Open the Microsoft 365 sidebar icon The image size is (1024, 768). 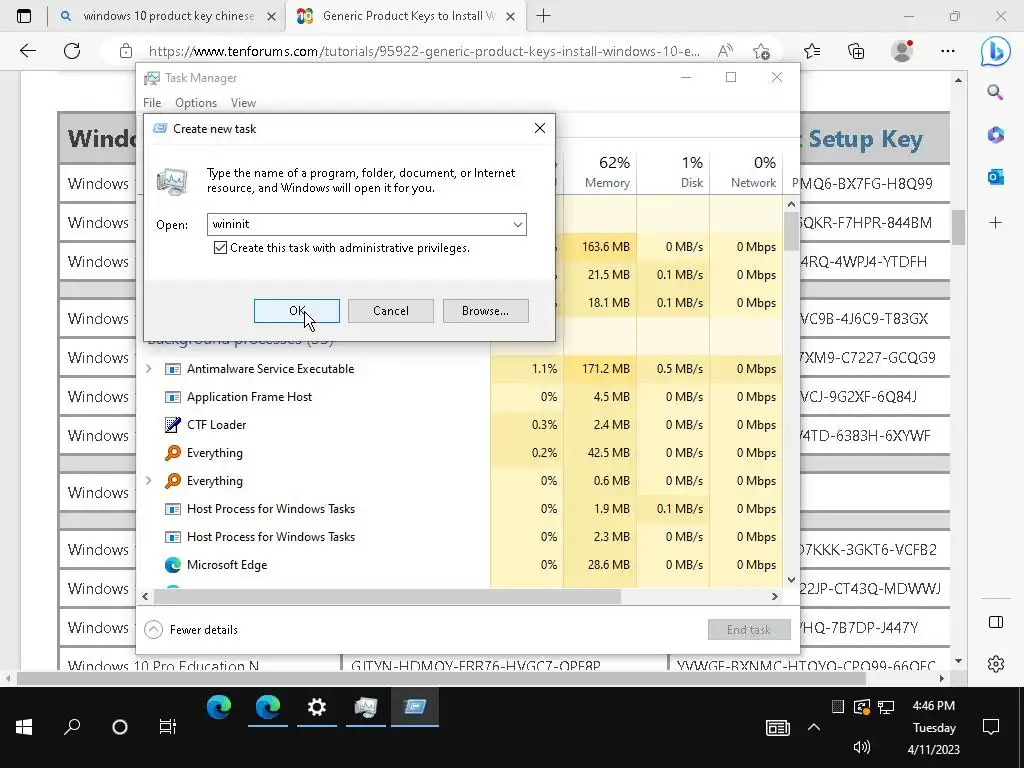[995, 135]
